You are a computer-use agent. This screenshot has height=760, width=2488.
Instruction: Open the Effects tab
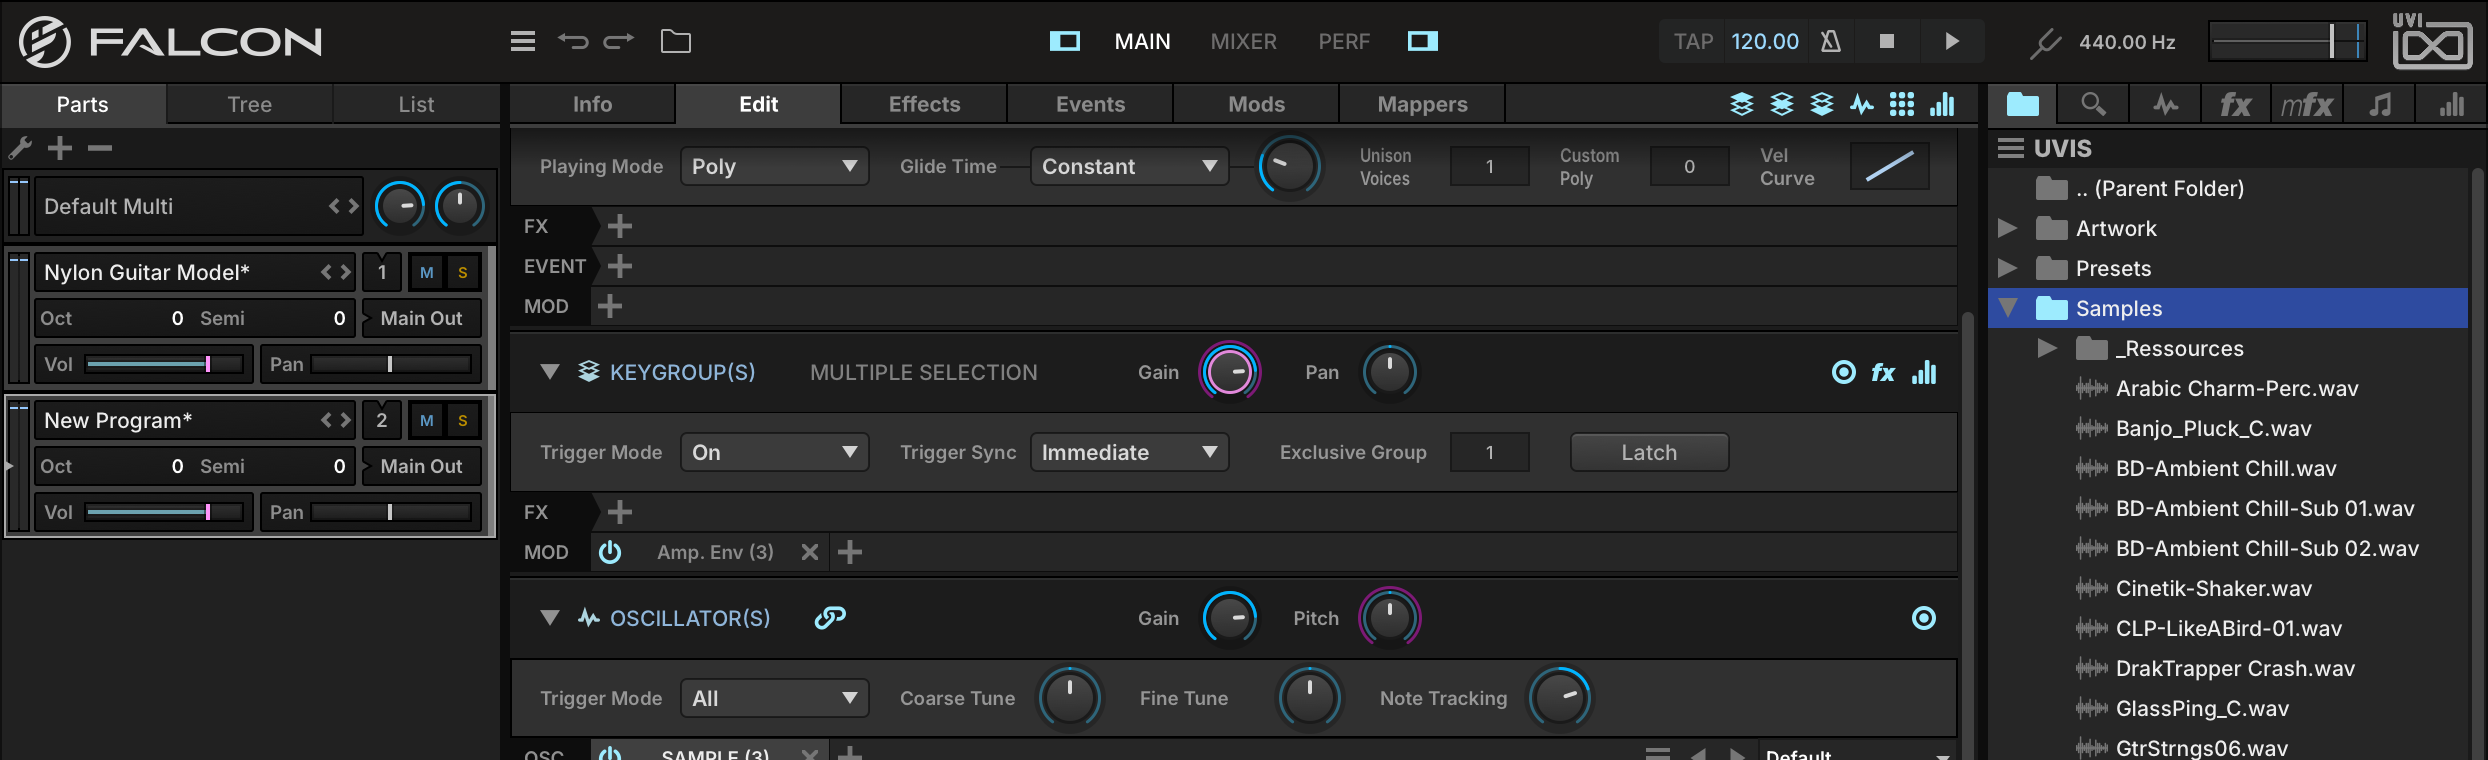click(x=924, y=104)
